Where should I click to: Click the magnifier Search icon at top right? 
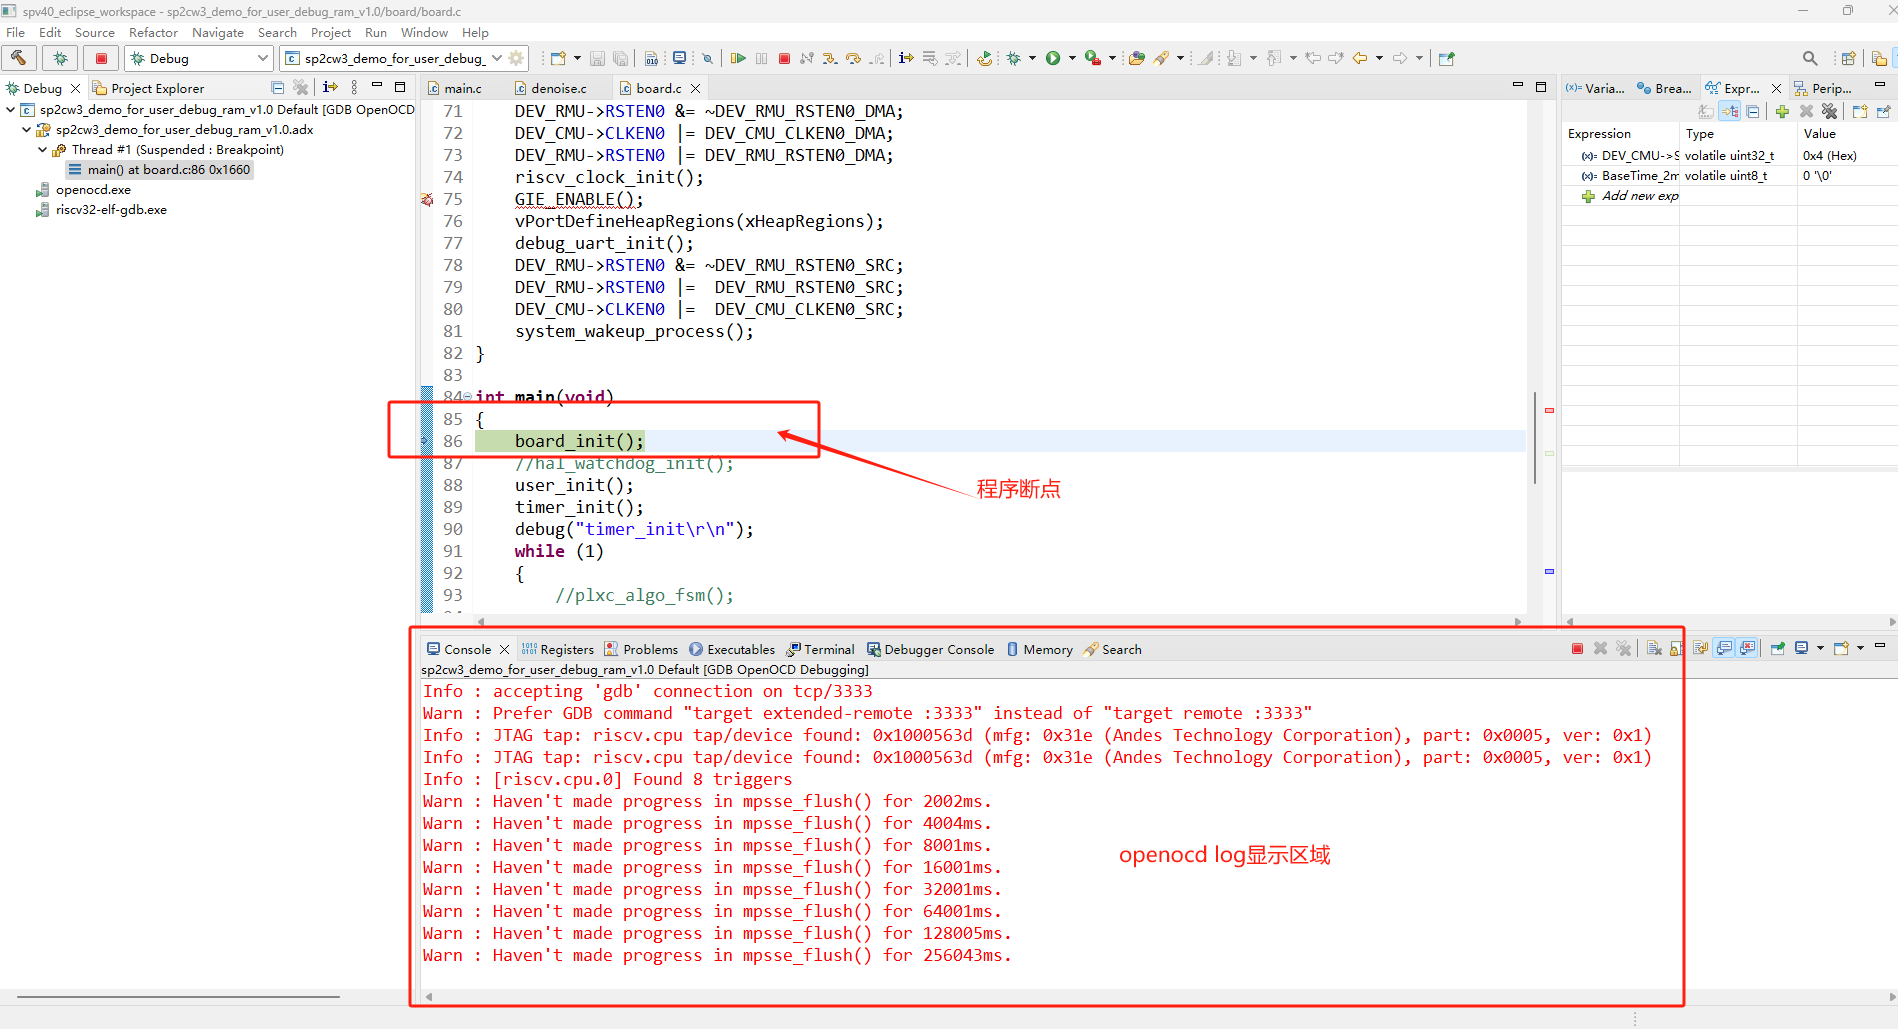[x=1810, y=58]
